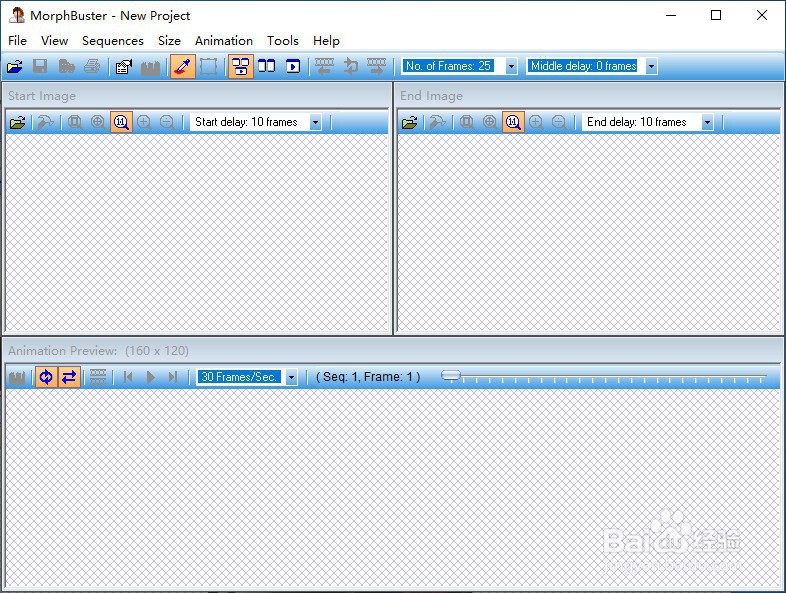This screenshot has width=786, height=593.
Task: Click the save project floppy disk icon
Action: 40,66
